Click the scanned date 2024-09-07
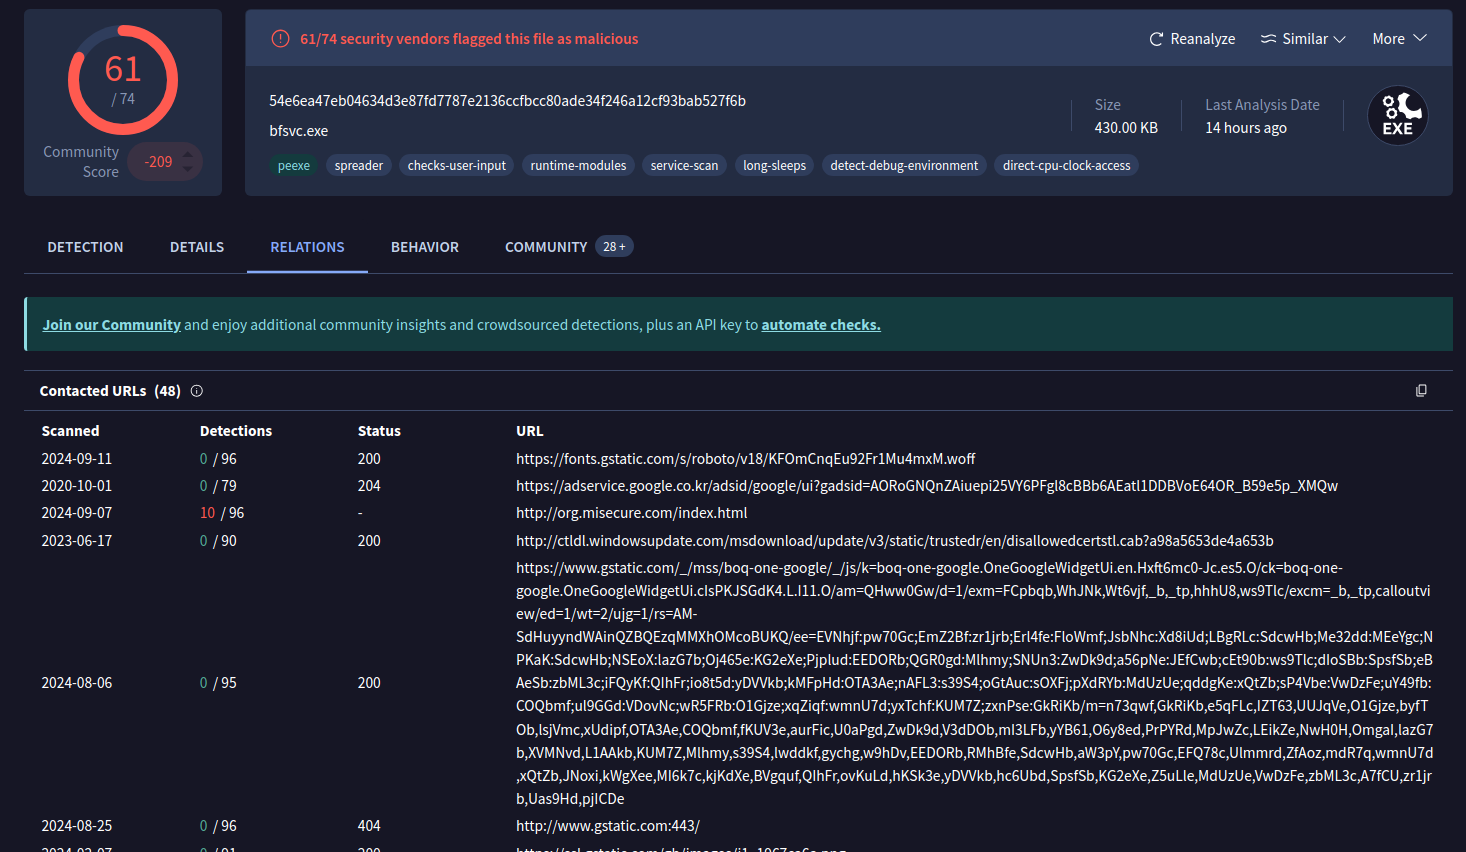Screen dimensions: 1466x852 [77, 513]
